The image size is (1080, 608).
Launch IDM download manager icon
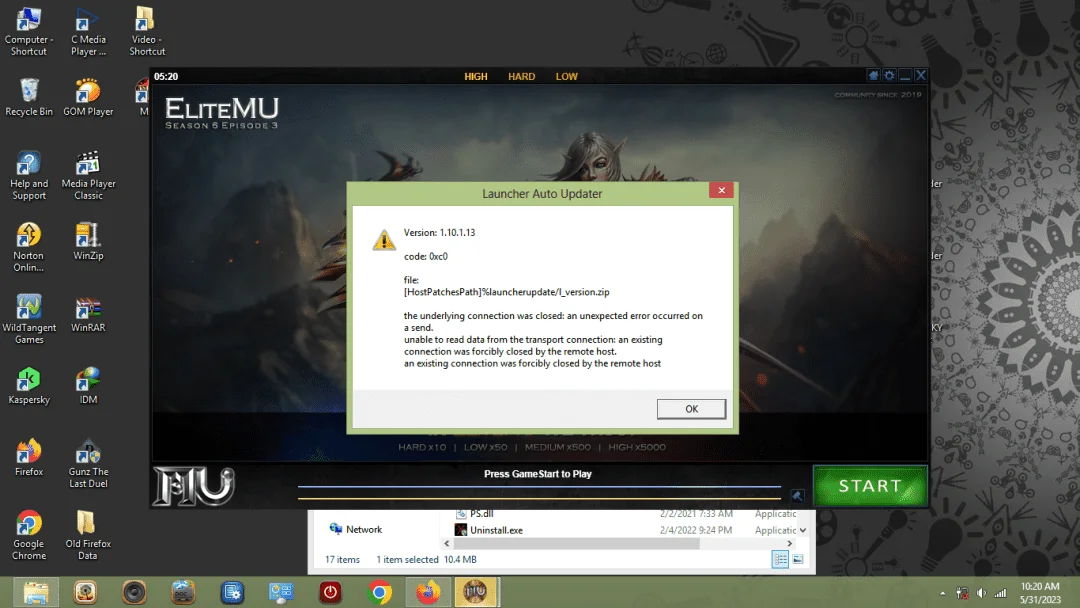(x=88, y=386)
